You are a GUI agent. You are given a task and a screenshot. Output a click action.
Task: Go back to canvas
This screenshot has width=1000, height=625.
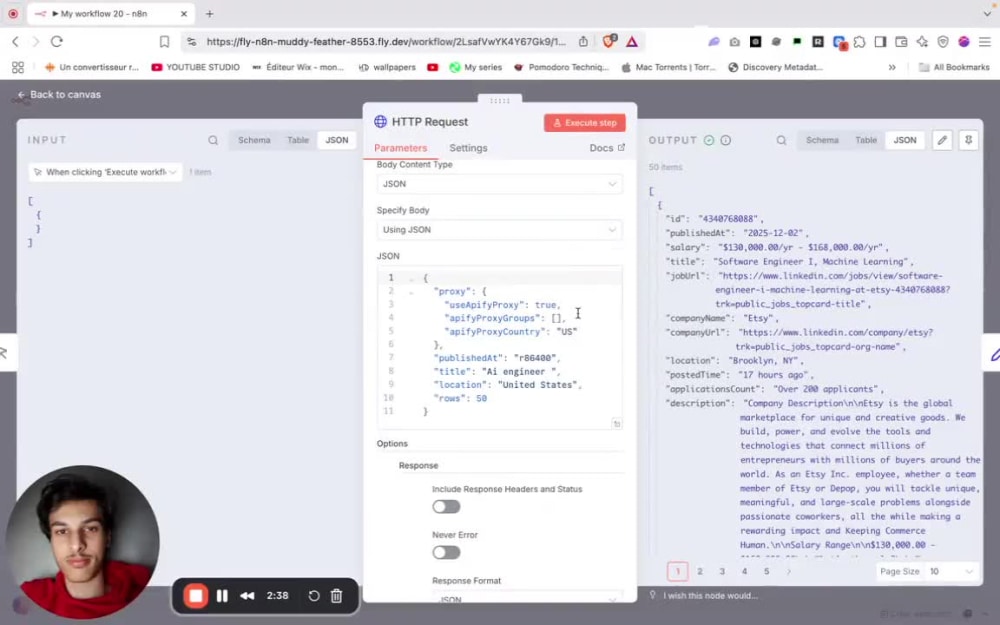pyautogui.click(x=59, y=94)
